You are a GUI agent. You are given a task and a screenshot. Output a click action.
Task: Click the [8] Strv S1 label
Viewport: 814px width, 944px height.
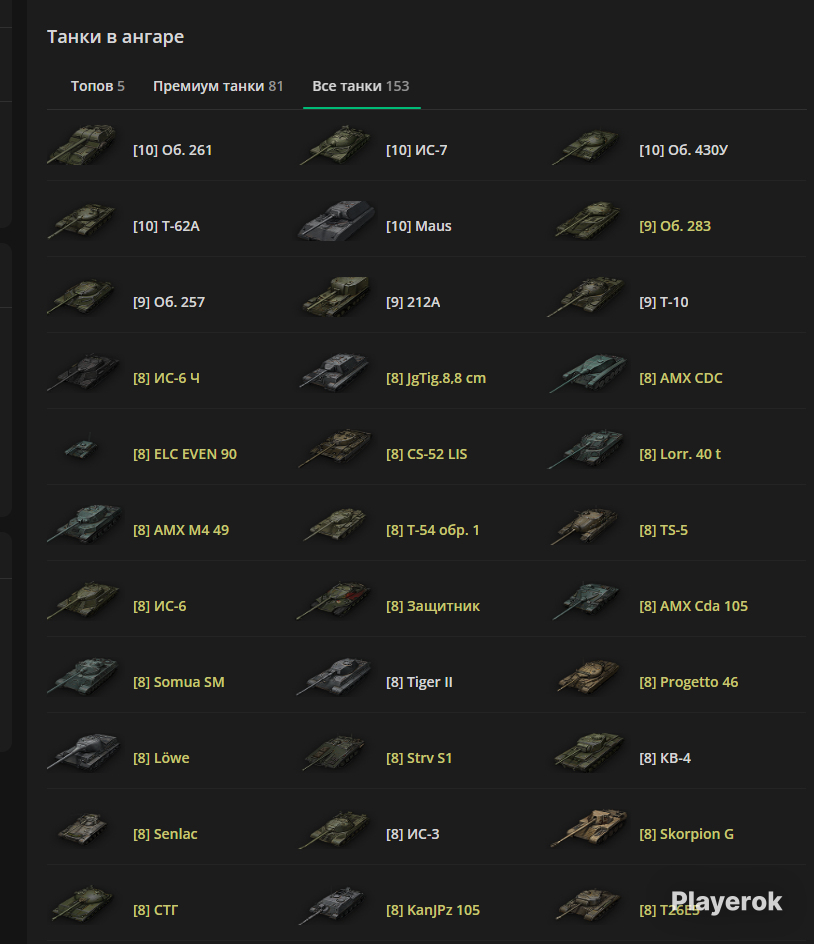pos(419,758)
